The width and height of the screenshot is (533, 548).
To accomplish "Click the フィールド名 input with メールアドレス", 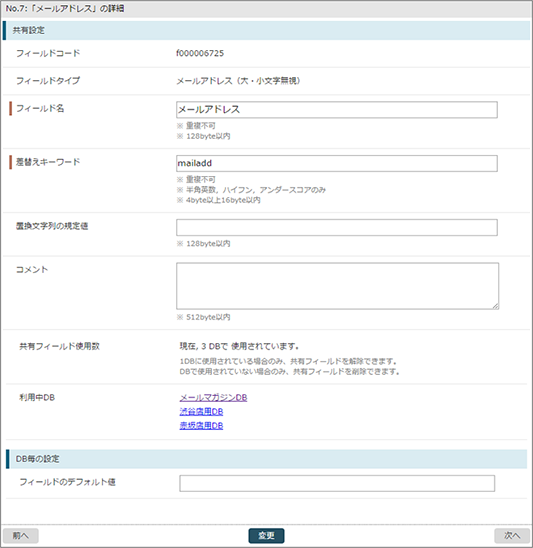I will 337,110.
